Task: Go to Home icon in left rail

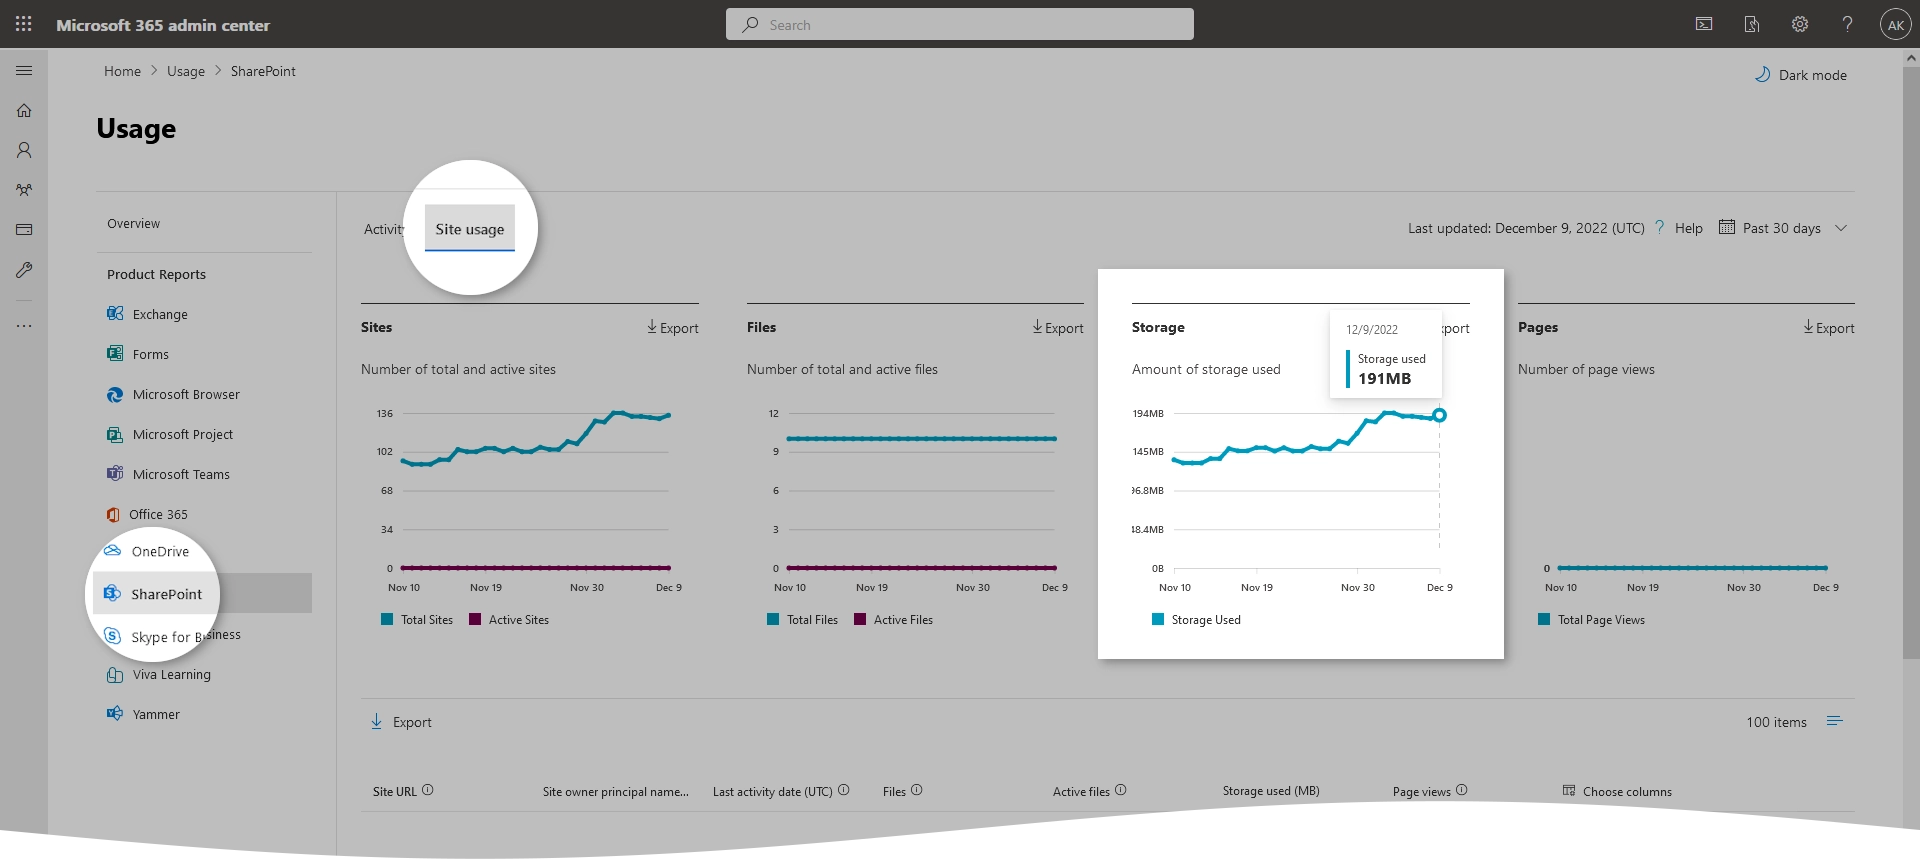Action: [x=24, y=111]
